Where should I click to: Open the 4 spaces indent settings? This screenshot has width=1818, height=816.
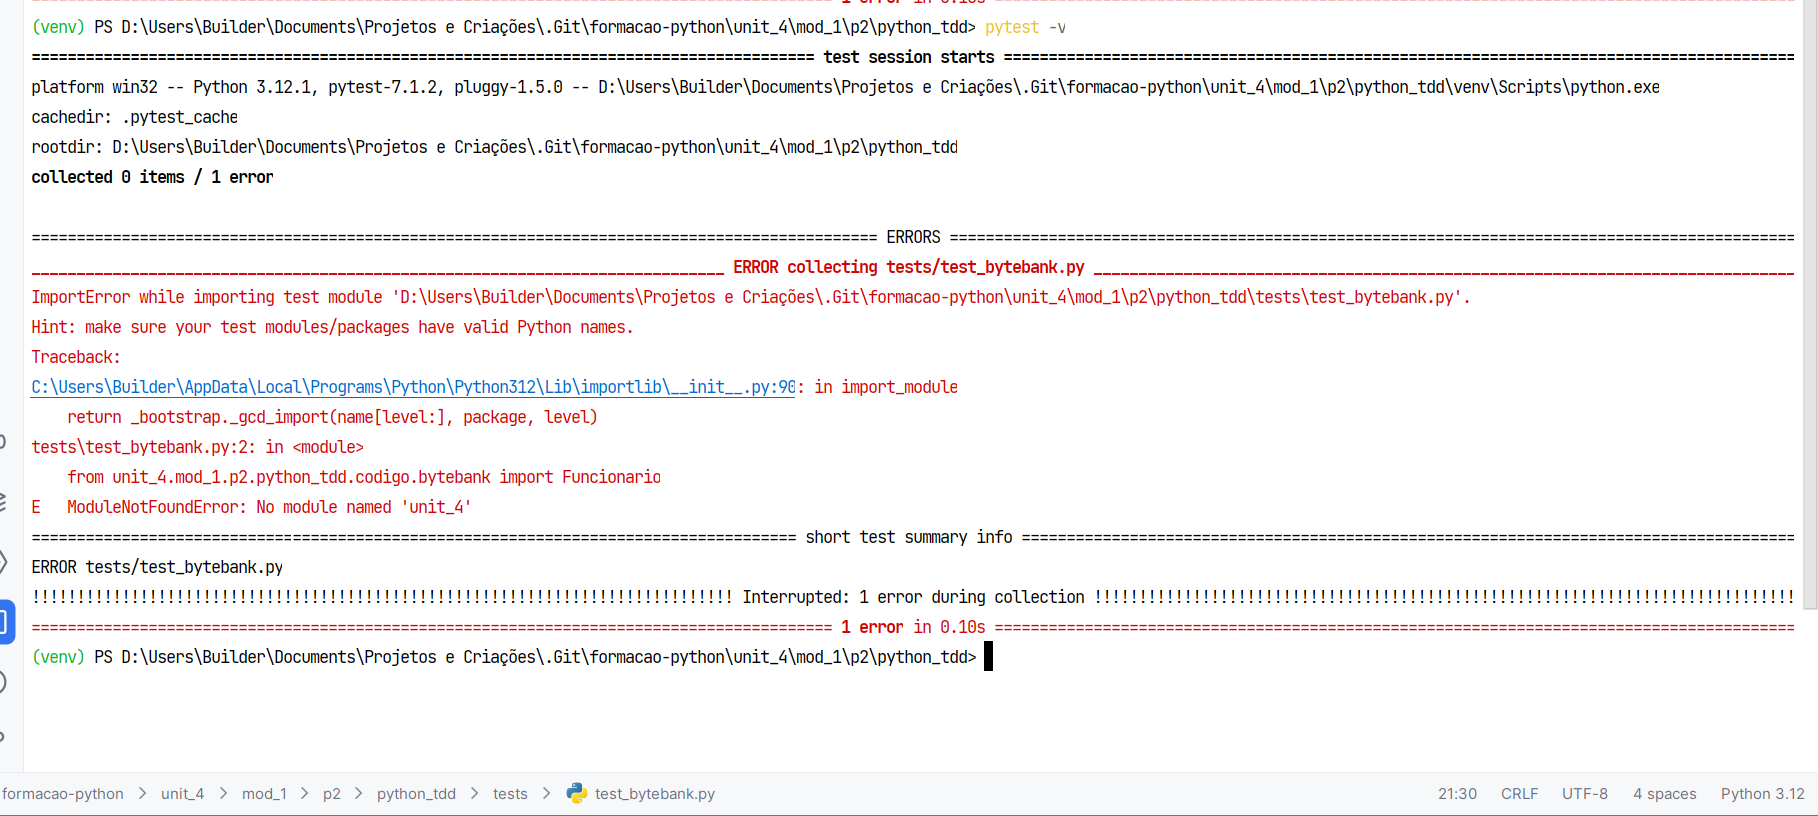click(1664, 794)
